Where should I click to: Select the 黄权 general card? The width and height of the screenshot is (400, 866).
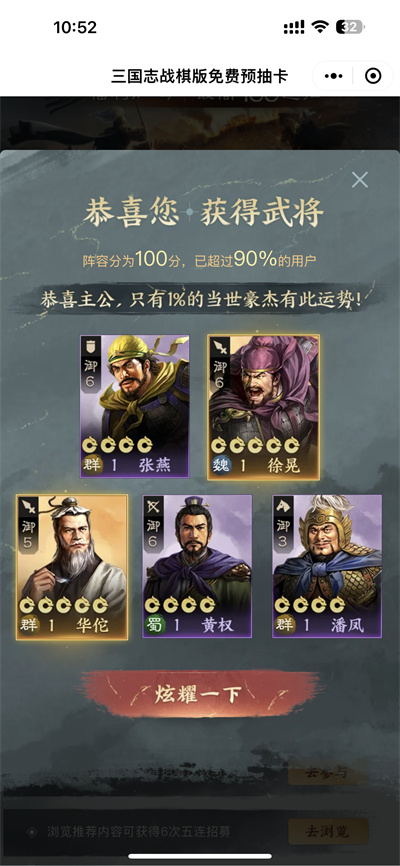[x=197, y=566]
